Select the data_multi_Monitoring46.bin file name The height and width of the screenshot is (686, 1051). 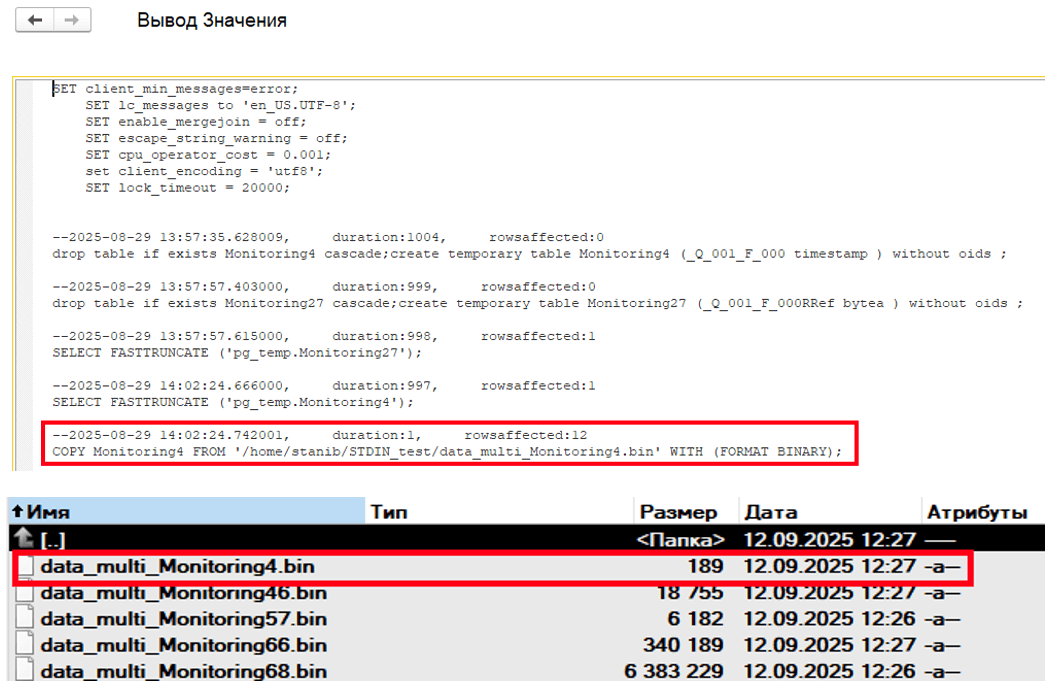coord(184,593)
